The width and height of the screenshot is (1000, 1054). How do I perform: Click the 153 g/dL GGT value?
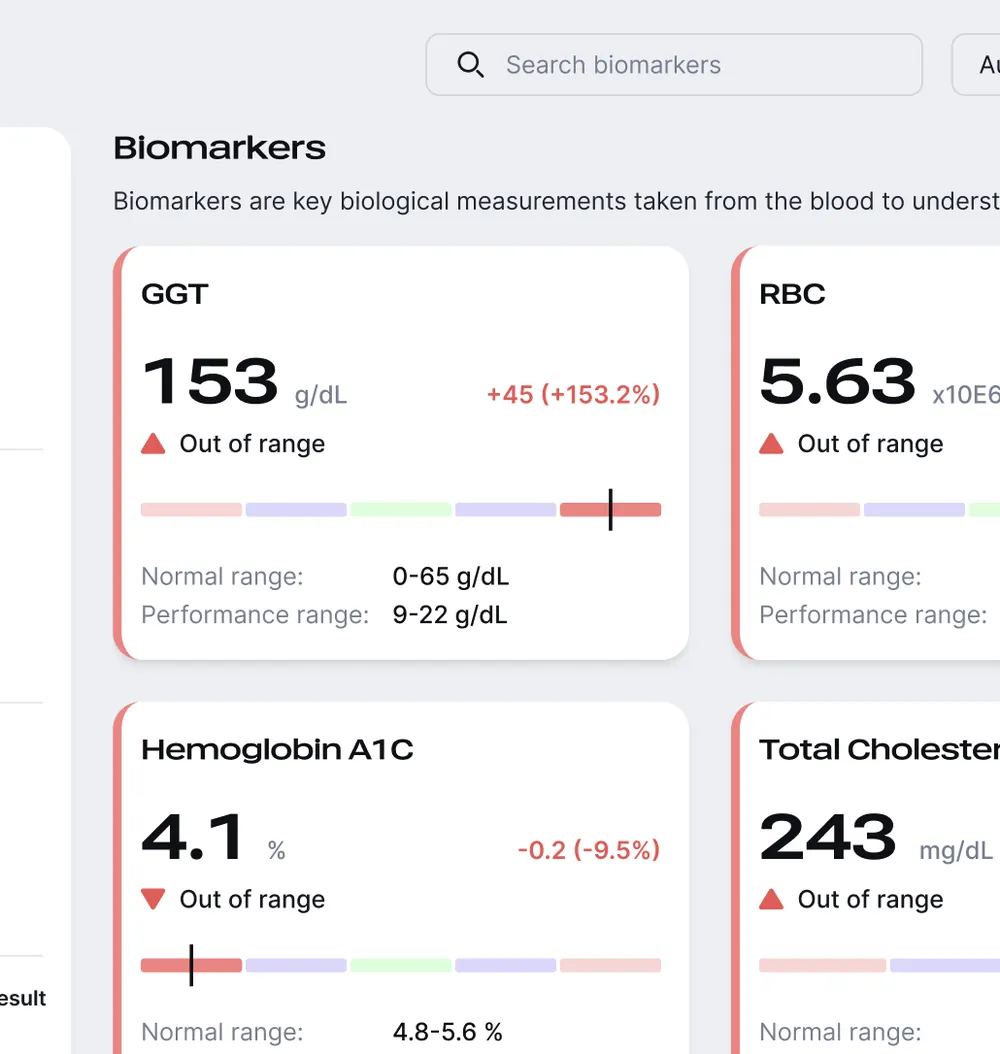[x=245, y=382]
